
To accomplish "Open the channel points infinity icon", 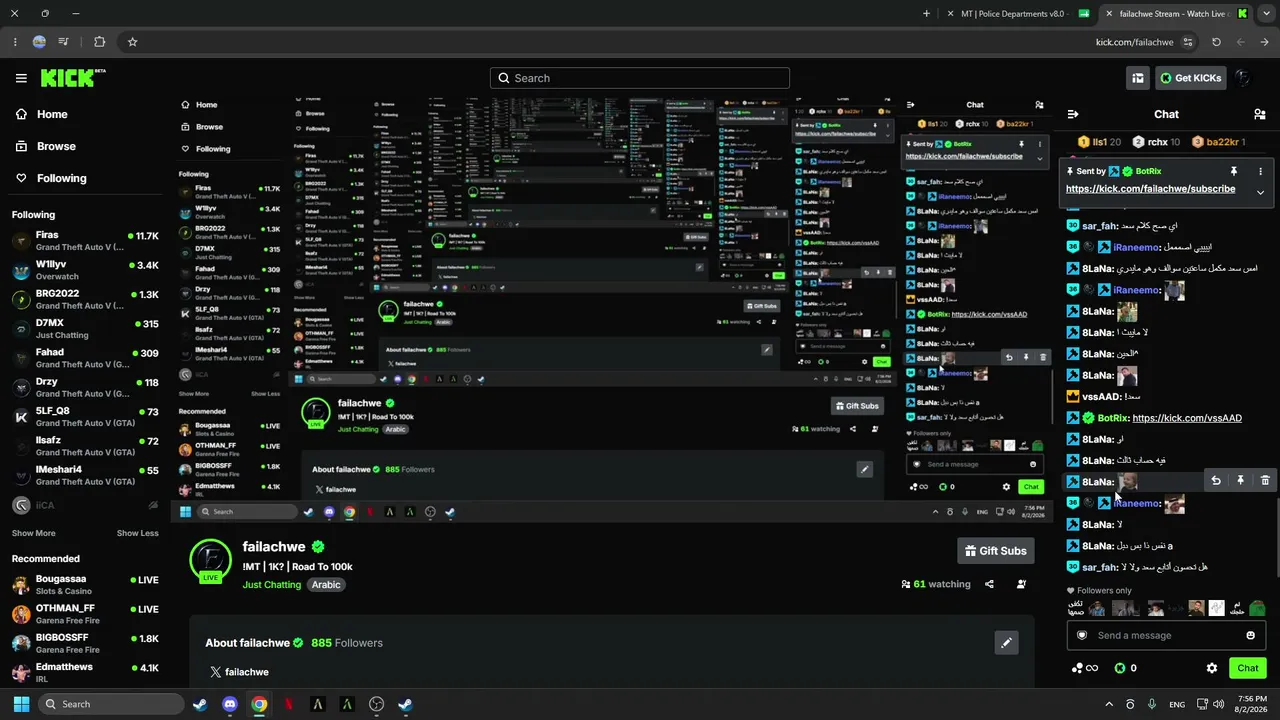I will point(1084,668).
